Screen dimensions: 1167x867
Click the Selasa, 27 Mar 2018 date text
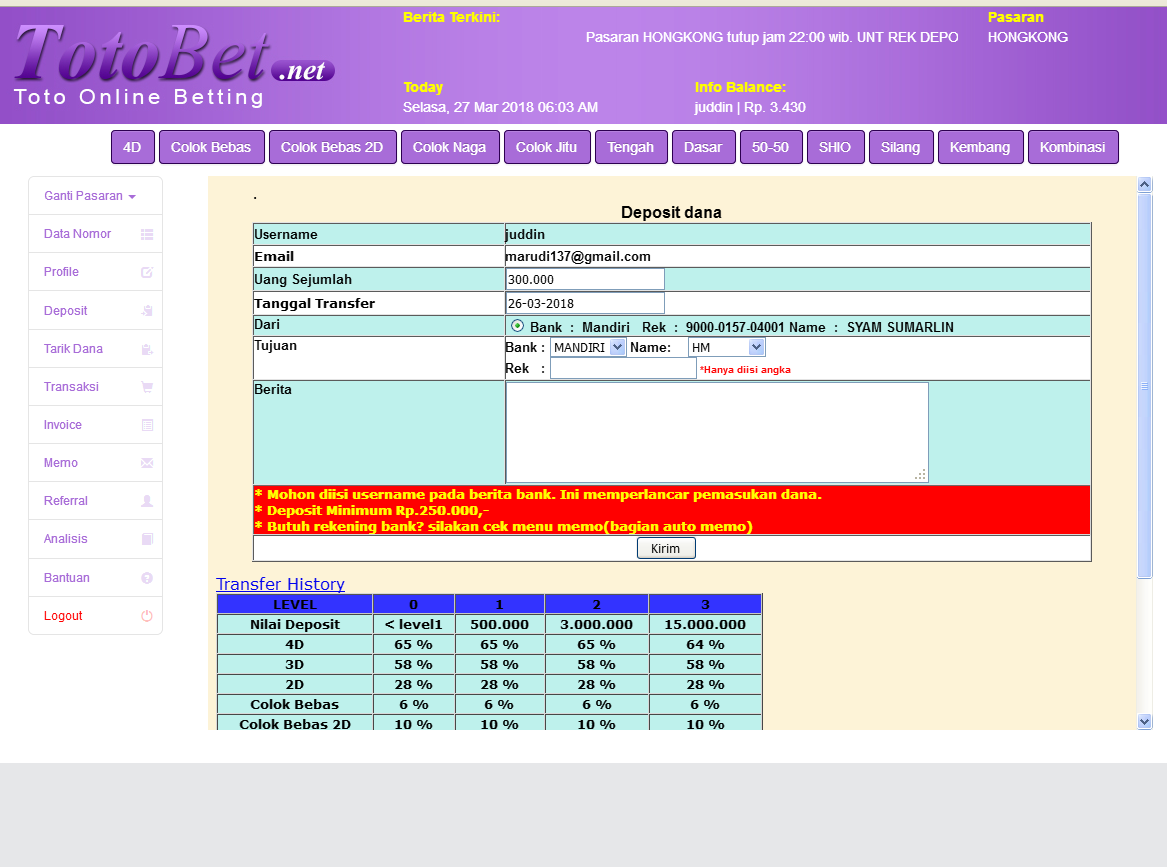pos(501,107)
